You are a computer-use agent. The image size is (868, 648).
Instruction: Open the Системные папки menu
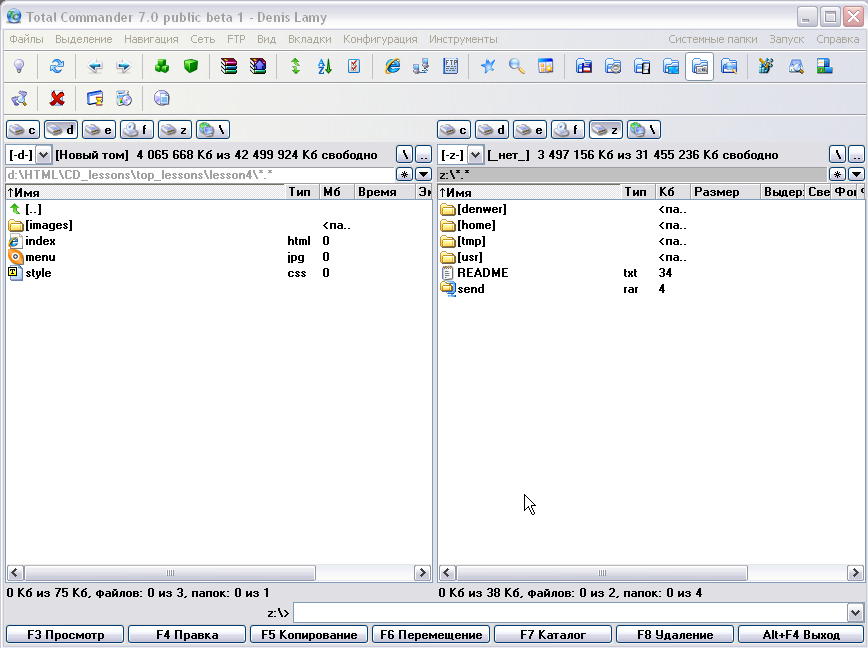click(x=713, y=39)
